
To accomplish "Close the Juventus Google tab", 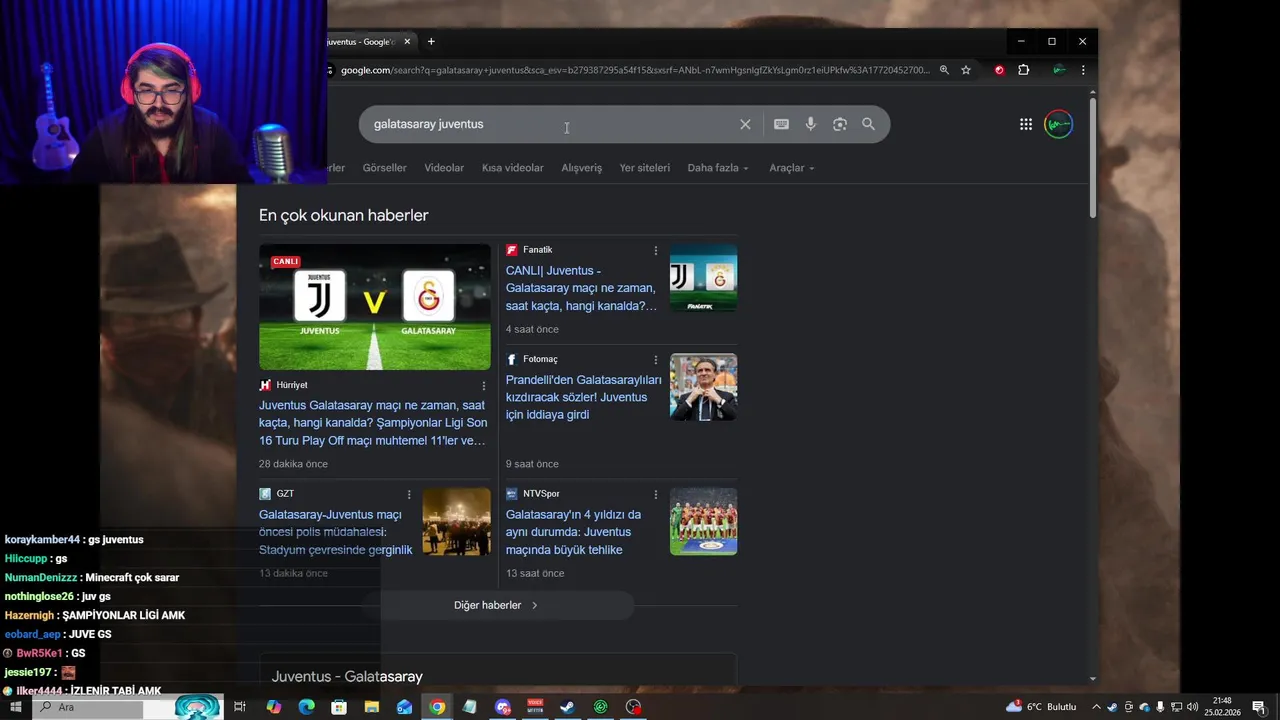I will pos(407,42).
